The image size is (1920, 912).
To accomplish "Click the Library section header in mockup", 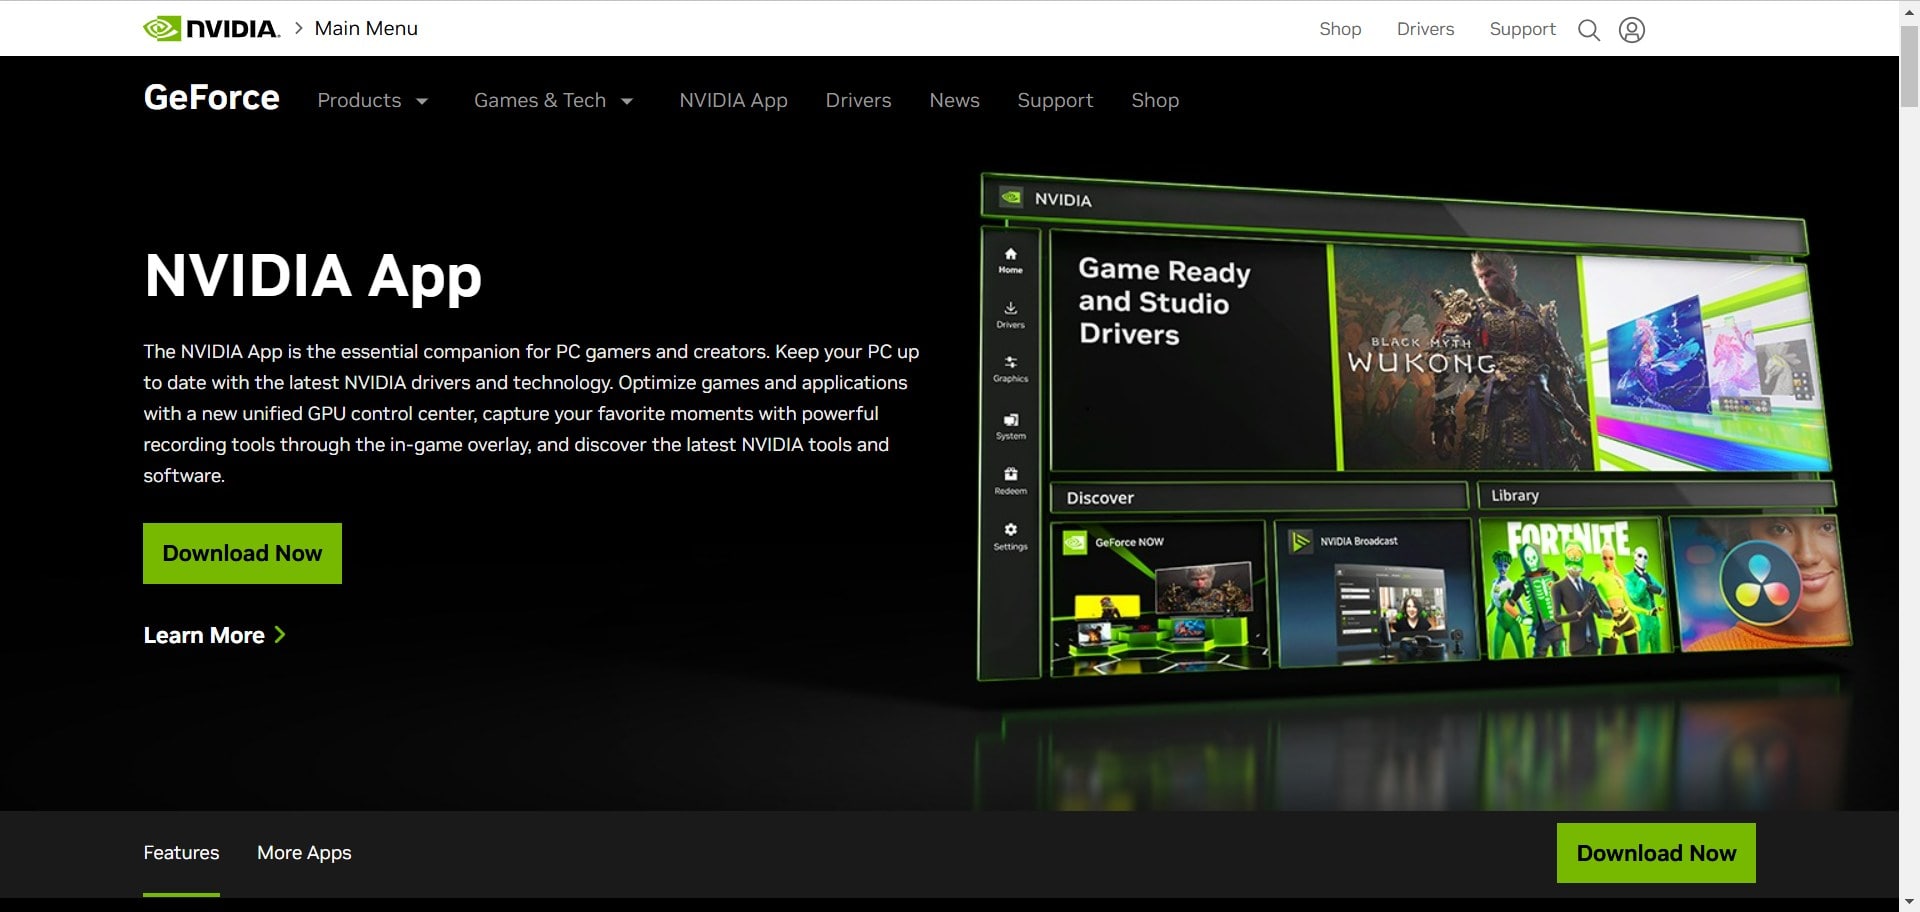I will click(x=1656, y=495).
